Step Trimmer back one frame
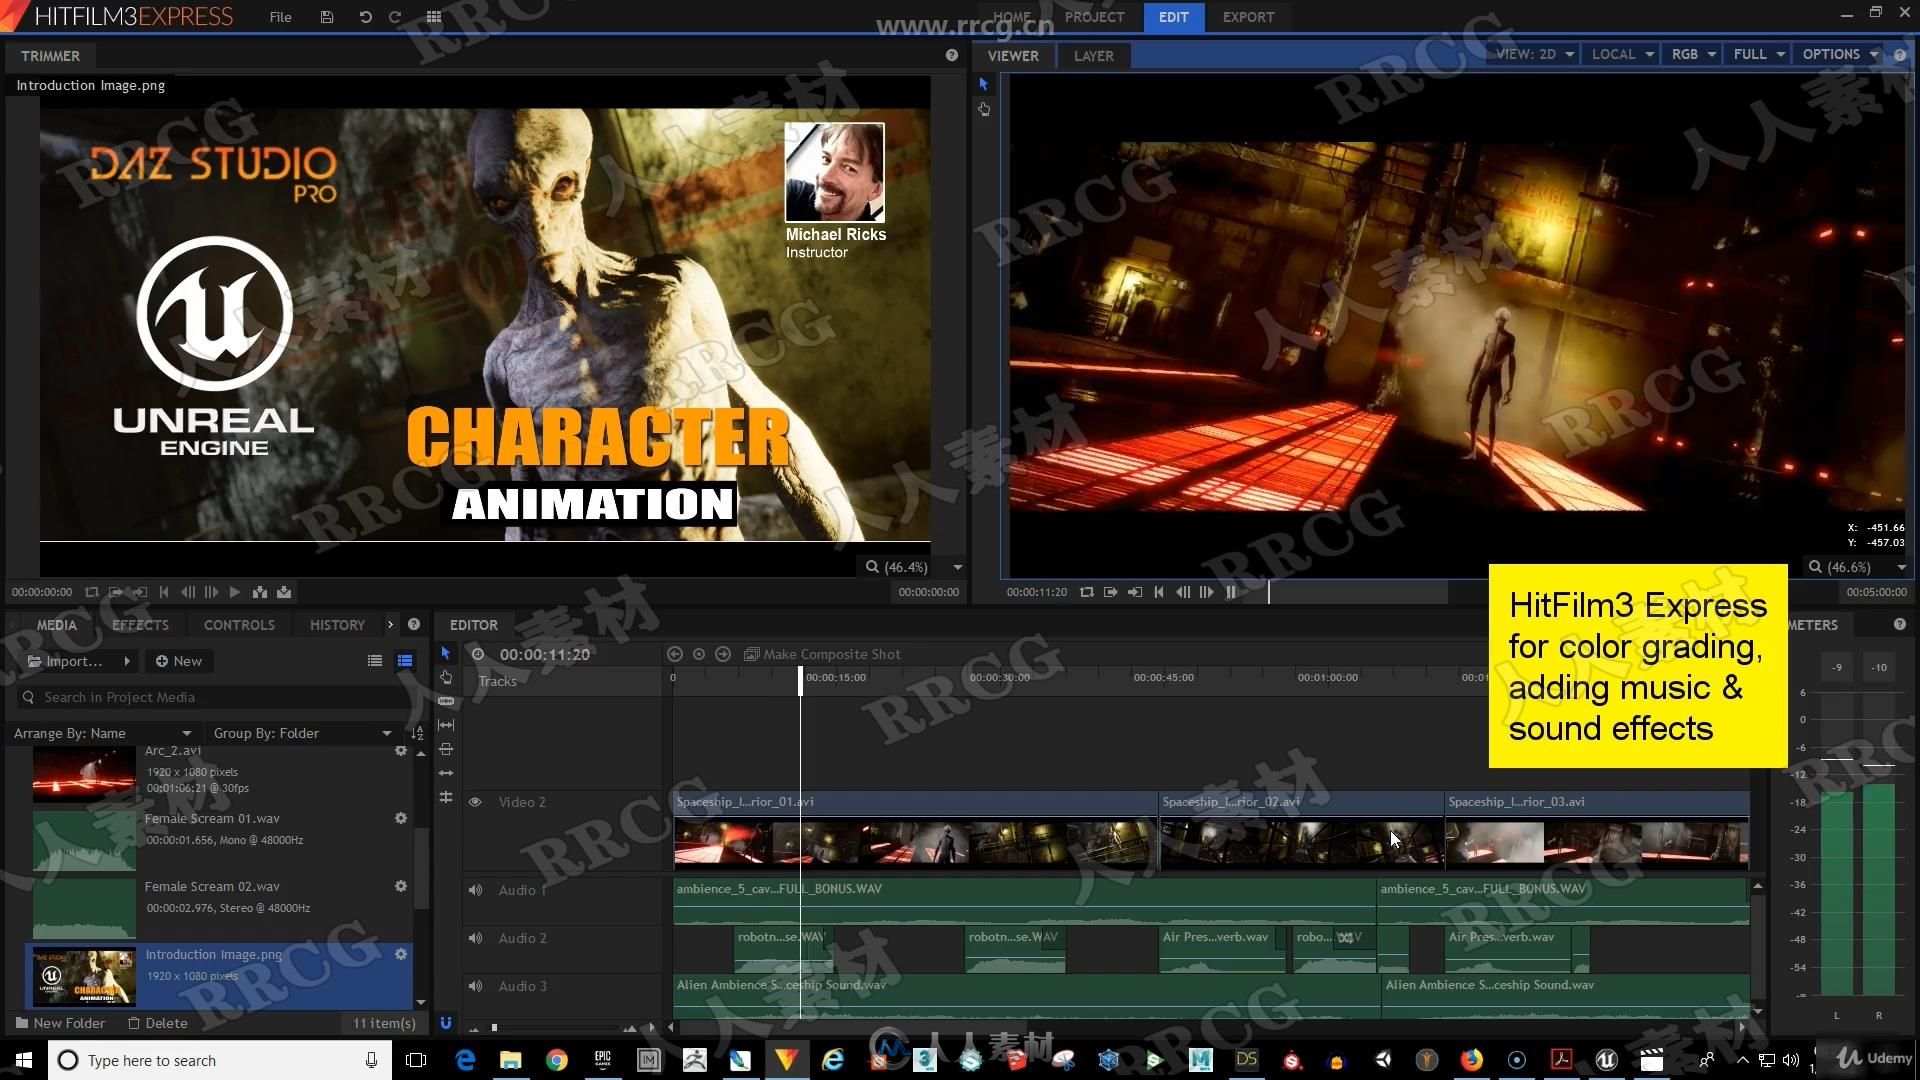This screenshot has width=1920, height=1080. 187,592
